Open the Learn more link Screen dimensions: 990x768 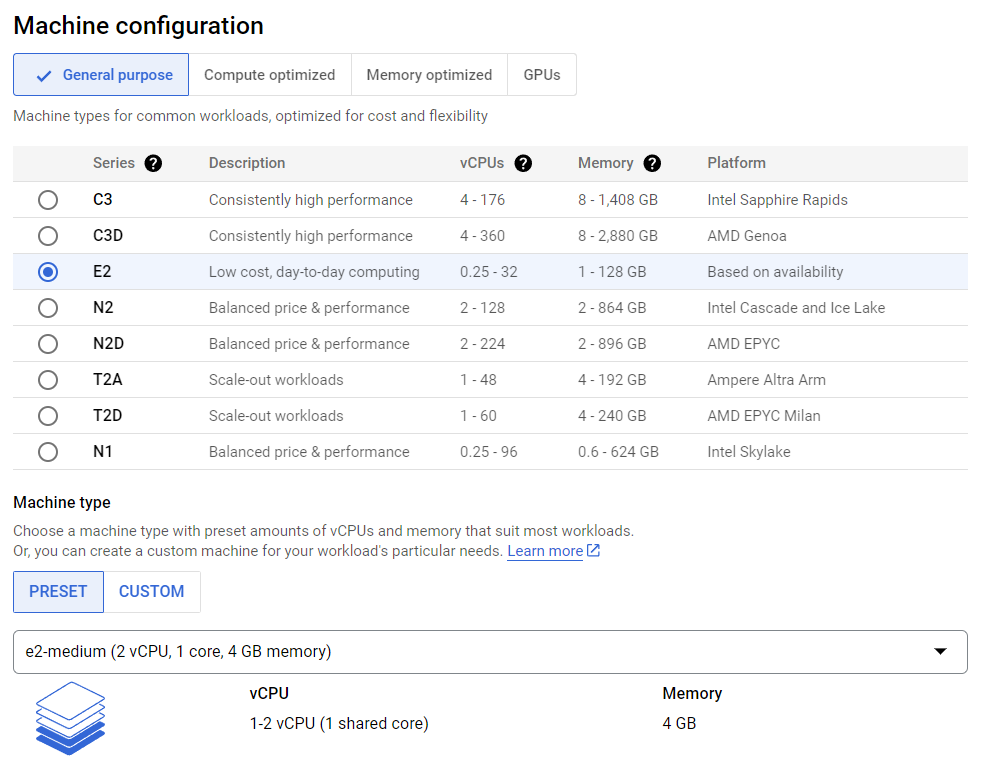point(545,551)
